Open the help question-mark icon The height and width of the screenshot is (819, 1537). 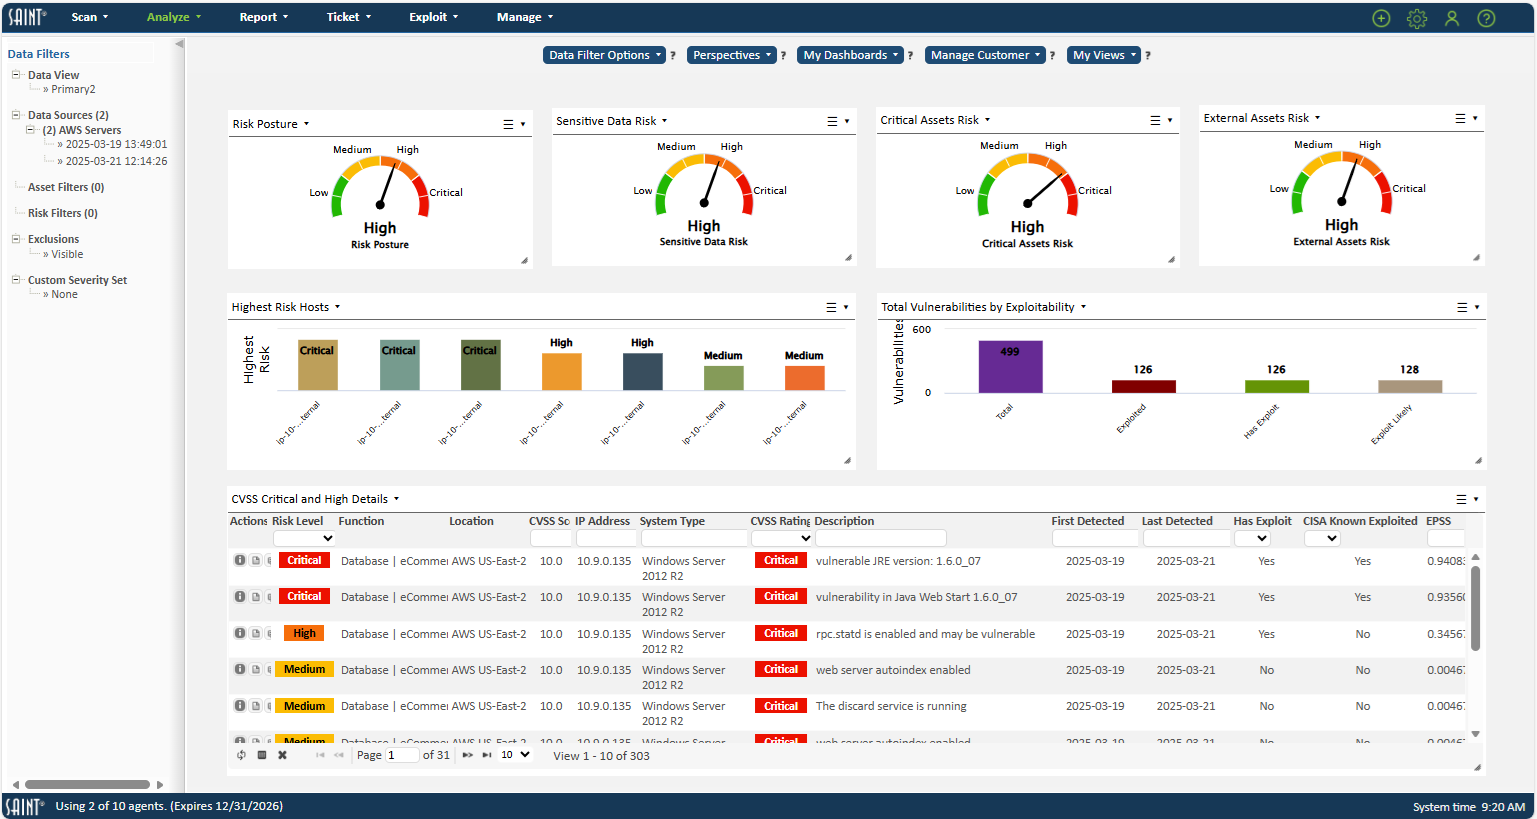1486,18
